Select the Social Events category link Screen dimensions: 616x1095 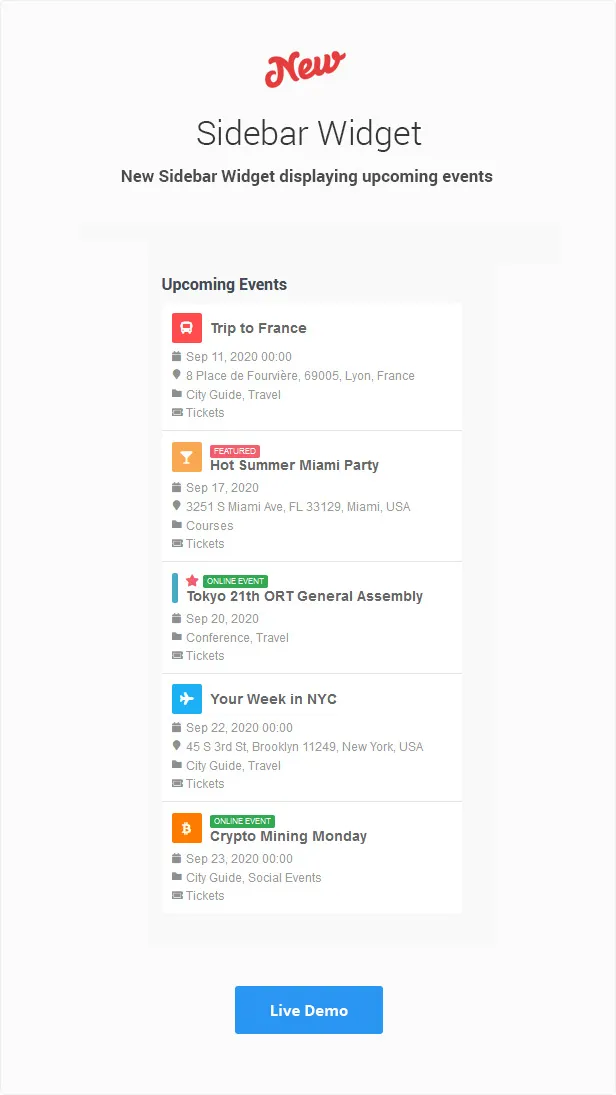(284, 877)
